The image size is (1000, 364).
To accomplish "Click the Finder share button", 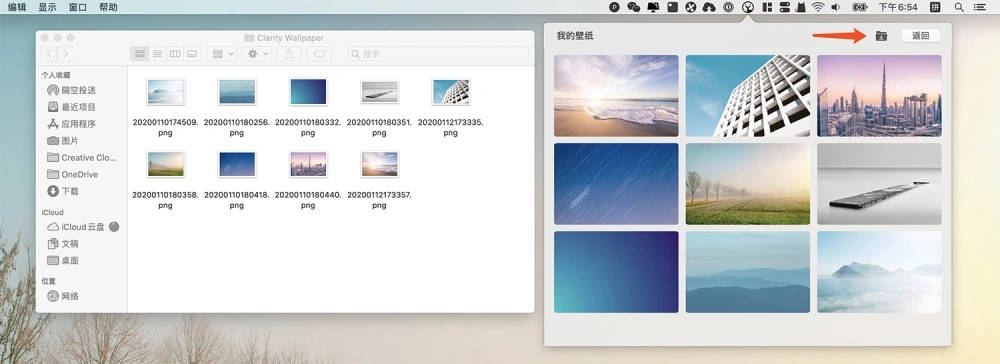I will tap(289, 54).
